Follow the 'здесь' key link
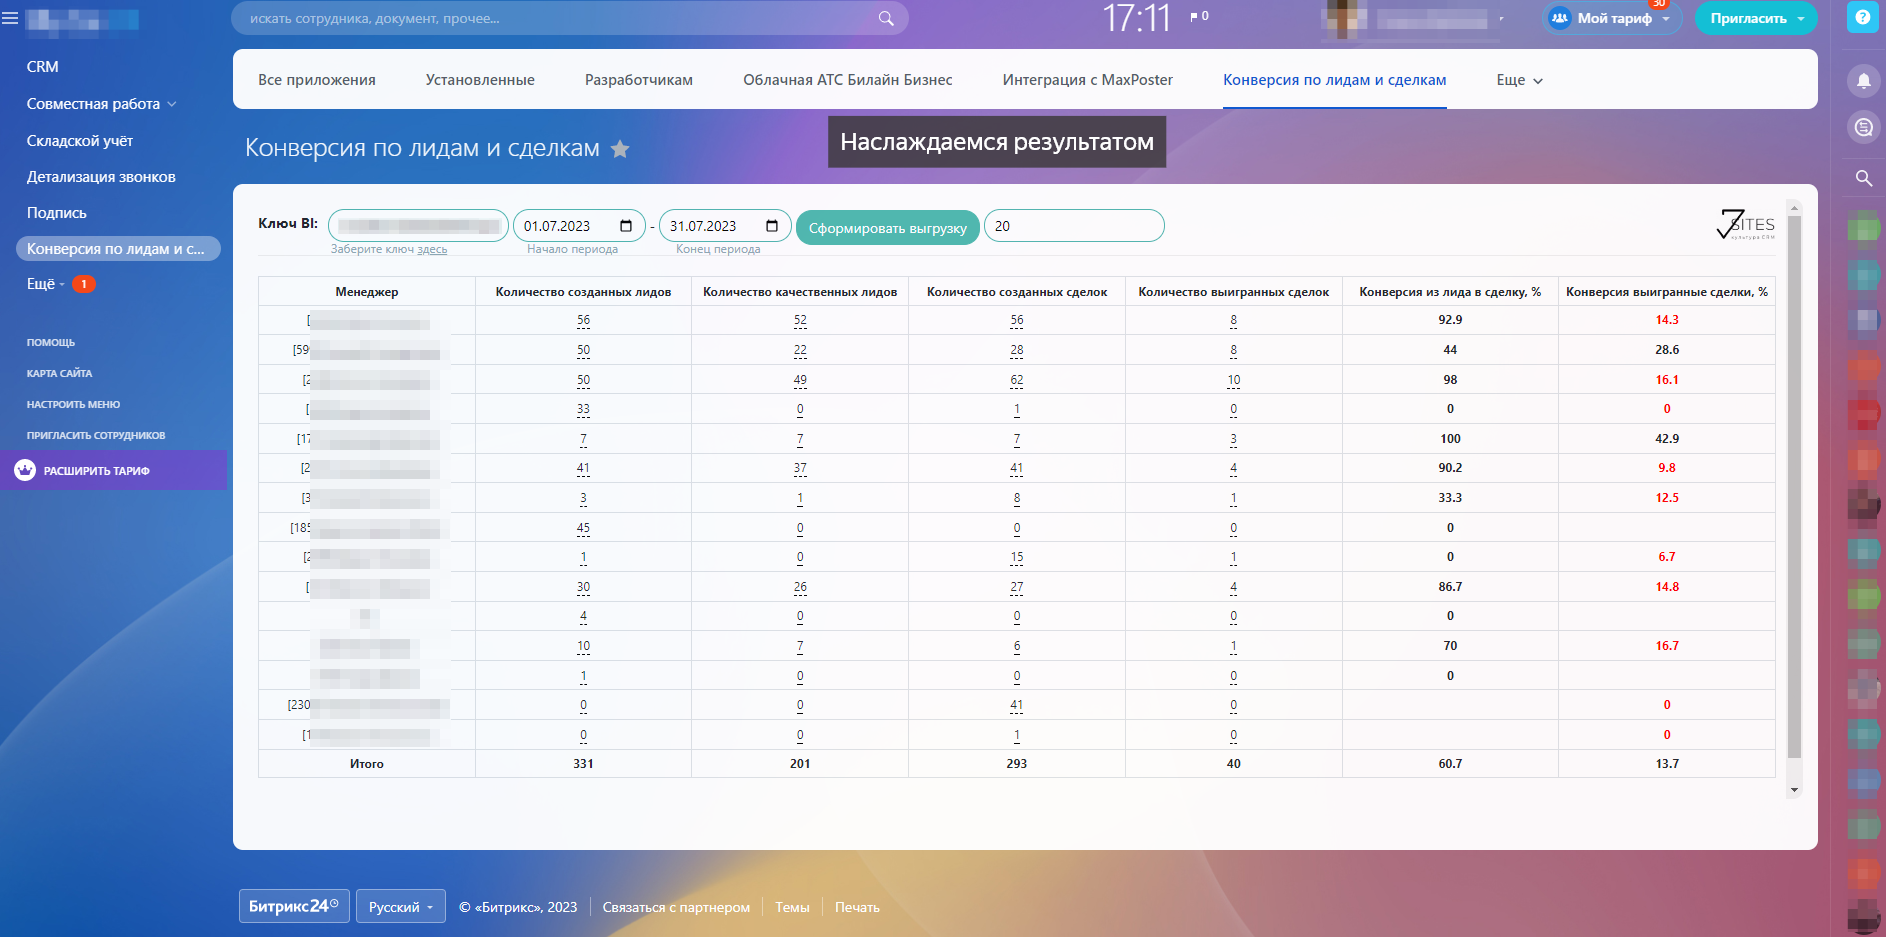 432,250
